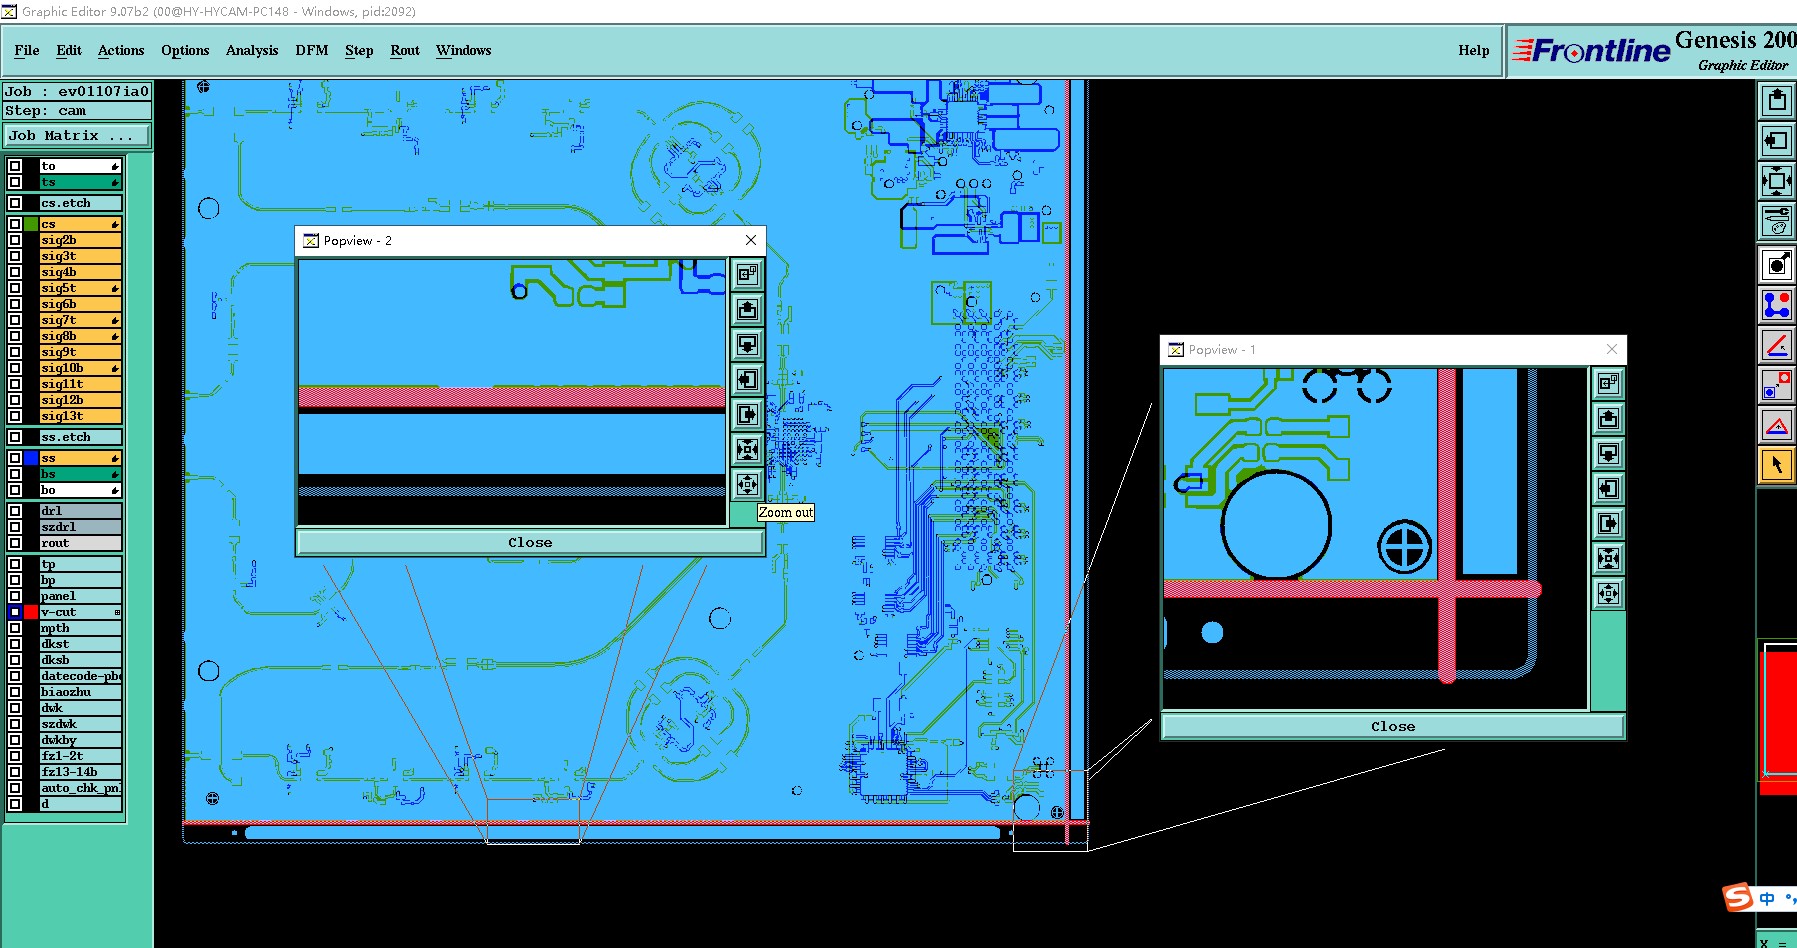The image size is (1797, 948).
Task: Select the red angle measure tool
Action: [x=1776, y=345]
